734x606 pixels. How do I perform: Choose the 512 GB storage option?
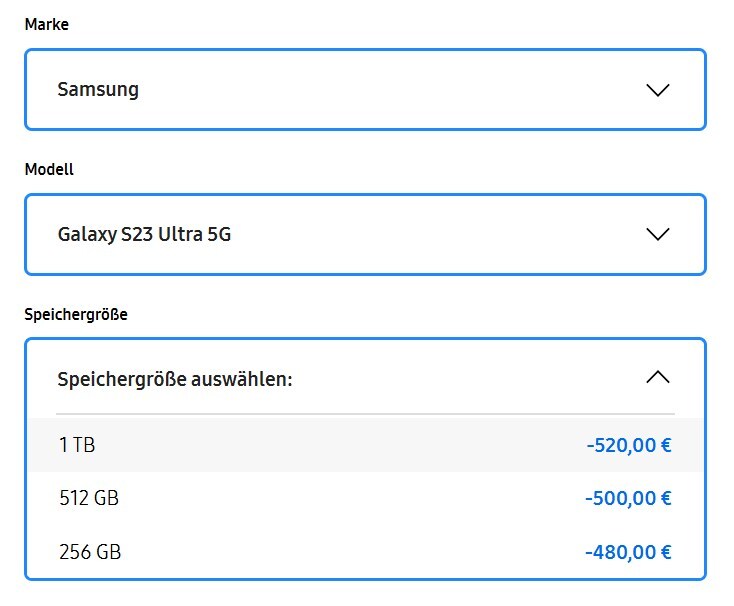tap(365, 498)
